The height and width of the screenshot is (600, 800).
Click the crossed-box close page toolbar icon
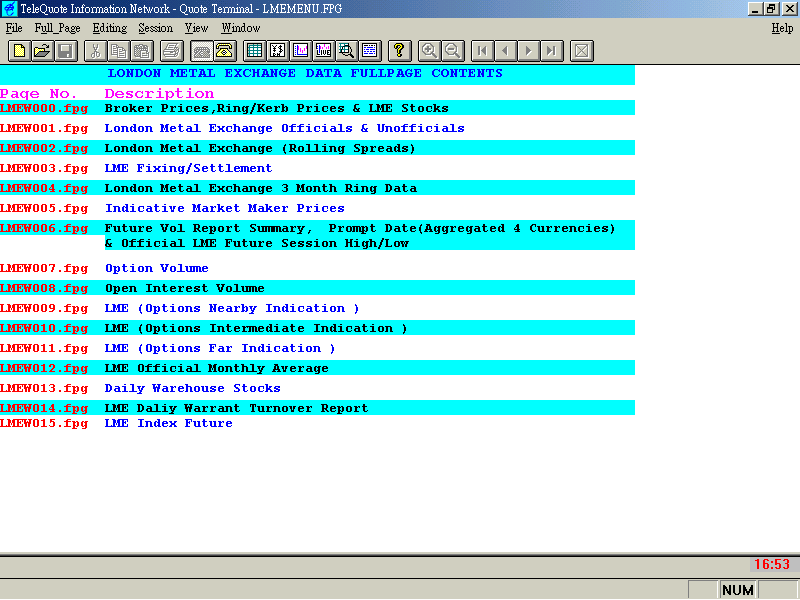[x=582, y=51]
